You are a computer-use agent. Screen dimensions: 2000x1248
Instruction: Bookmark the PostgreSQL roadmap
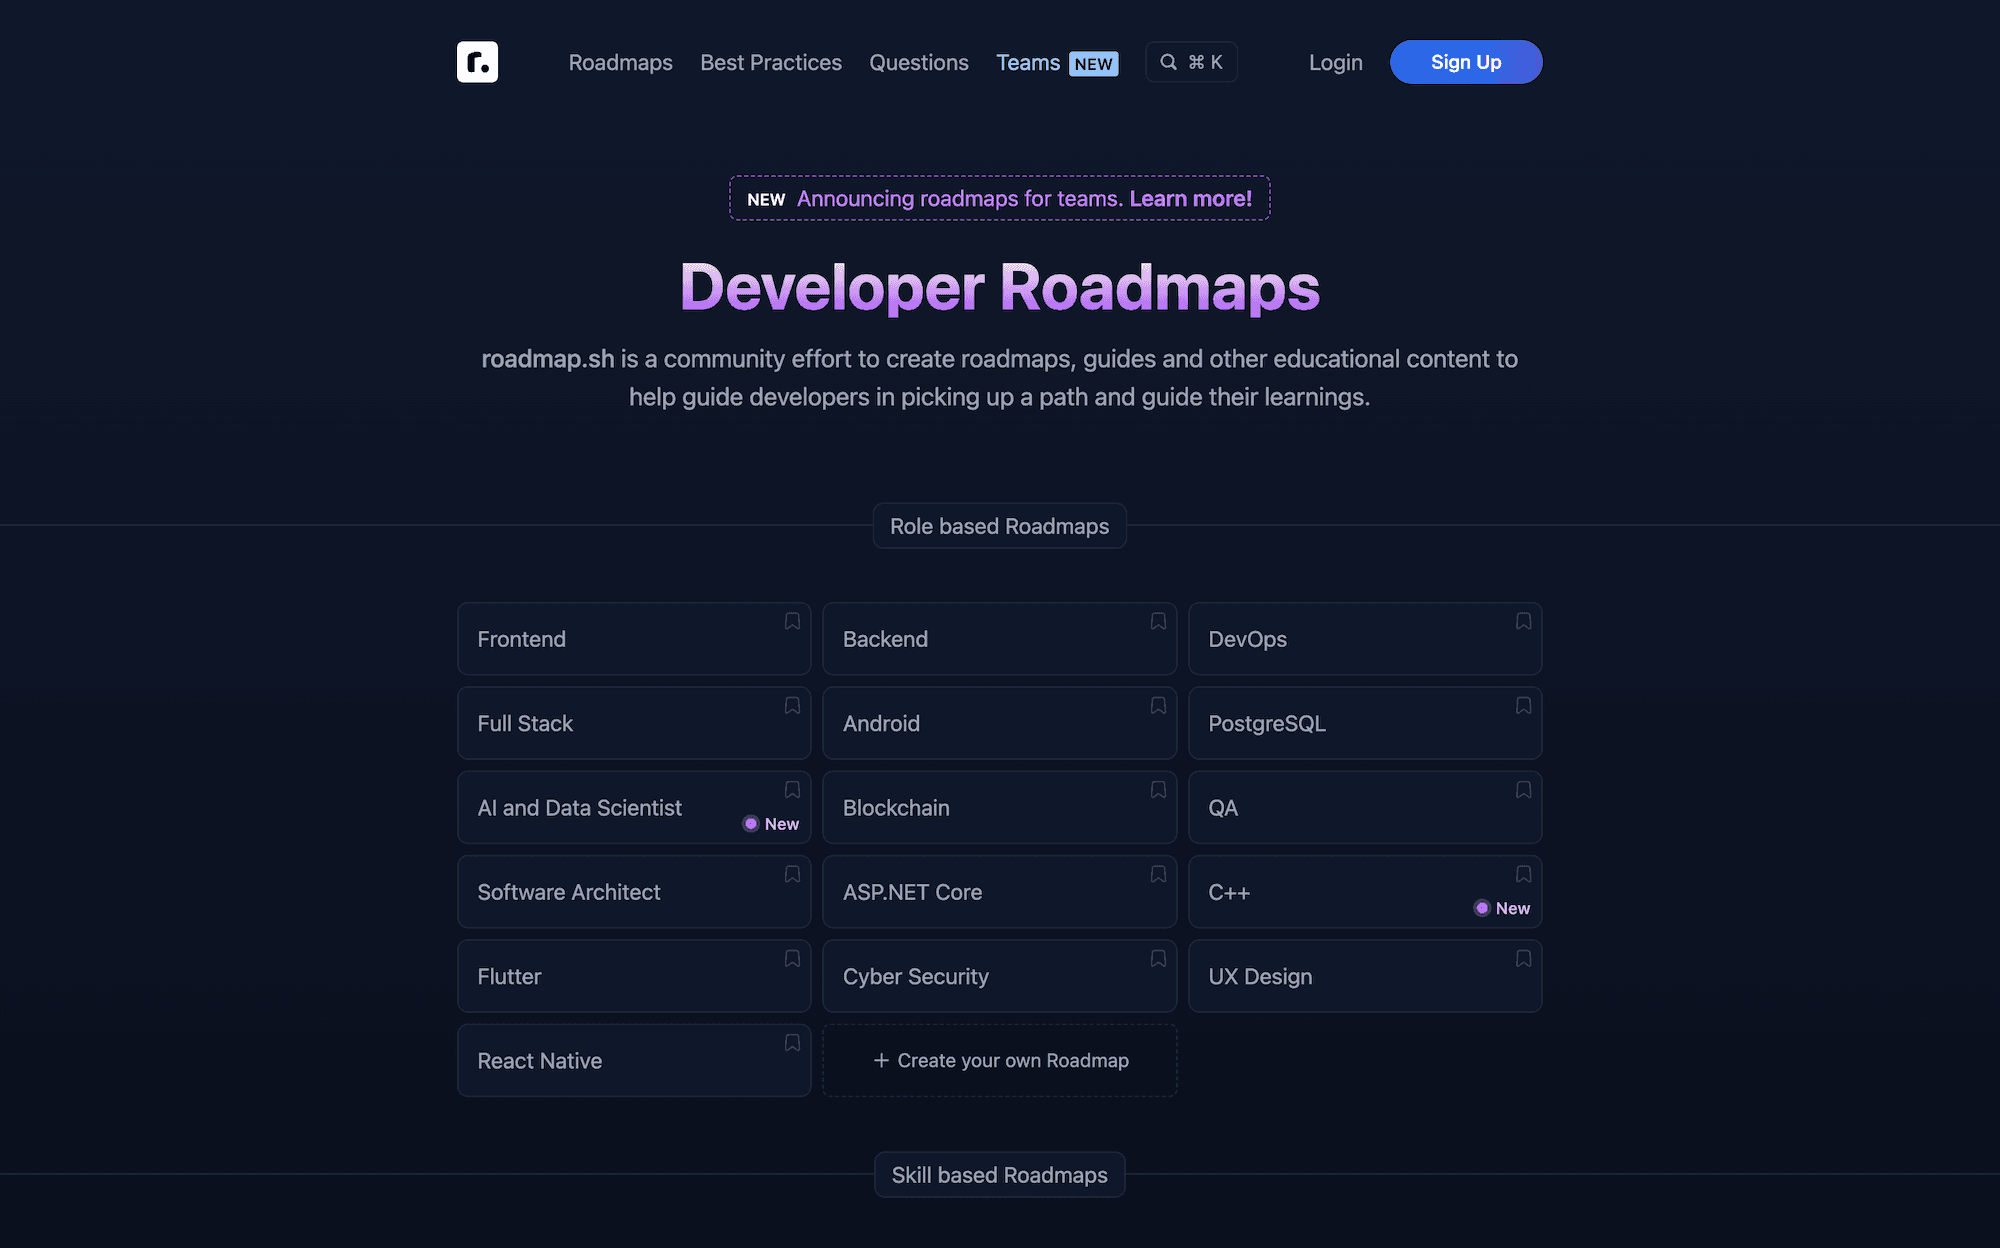1523,705
